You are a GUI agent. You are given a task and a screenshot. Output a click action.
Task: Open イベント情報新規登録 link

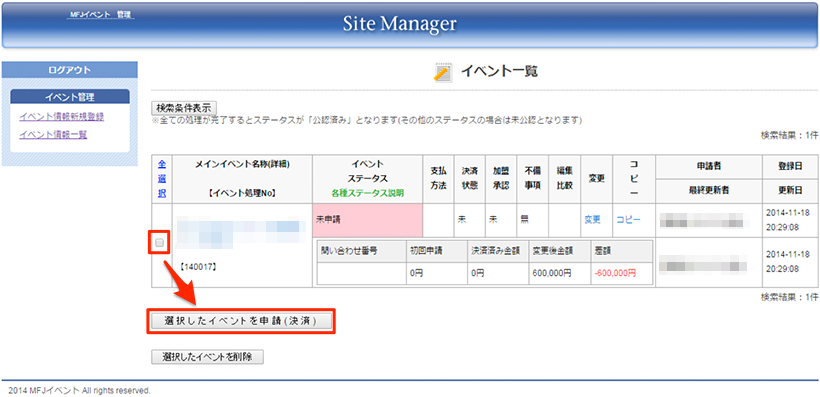61,116
